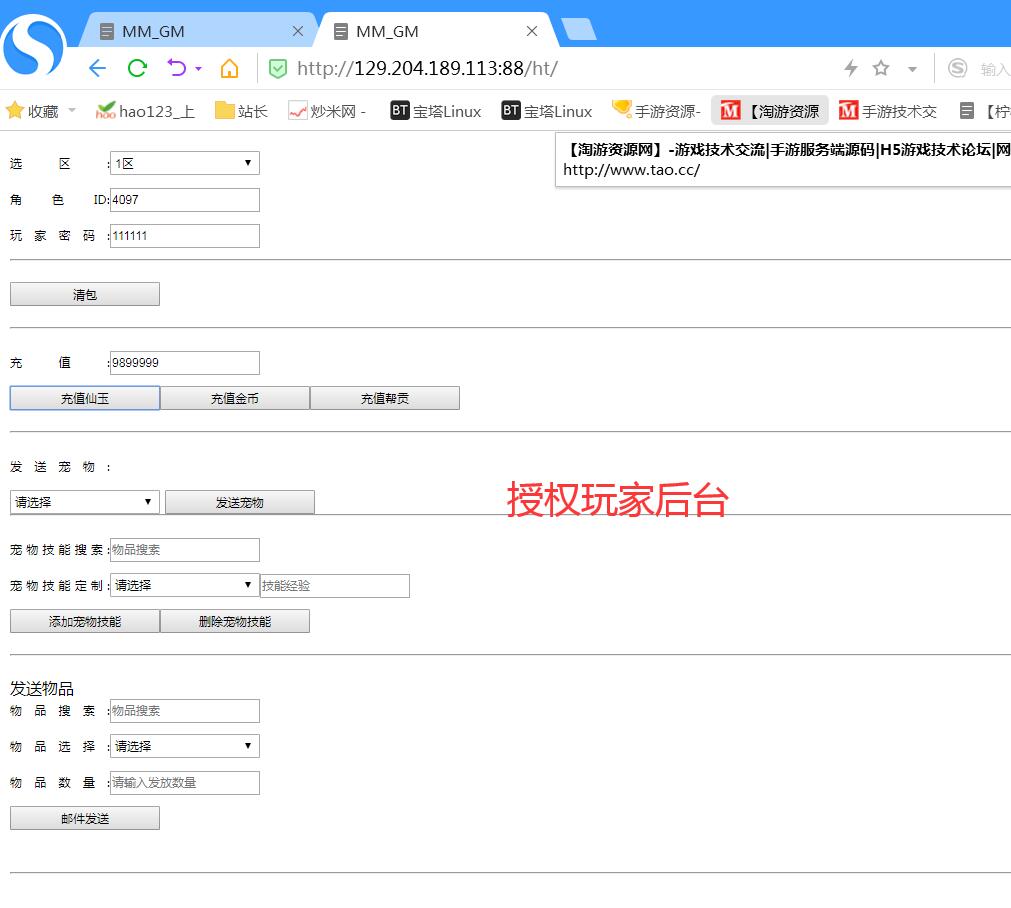
Task: Open the 站长 bookmark folder
Action: point(241,111)
